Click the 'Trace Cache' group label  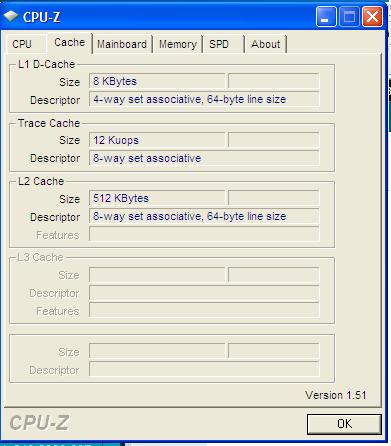coord(49,123)
